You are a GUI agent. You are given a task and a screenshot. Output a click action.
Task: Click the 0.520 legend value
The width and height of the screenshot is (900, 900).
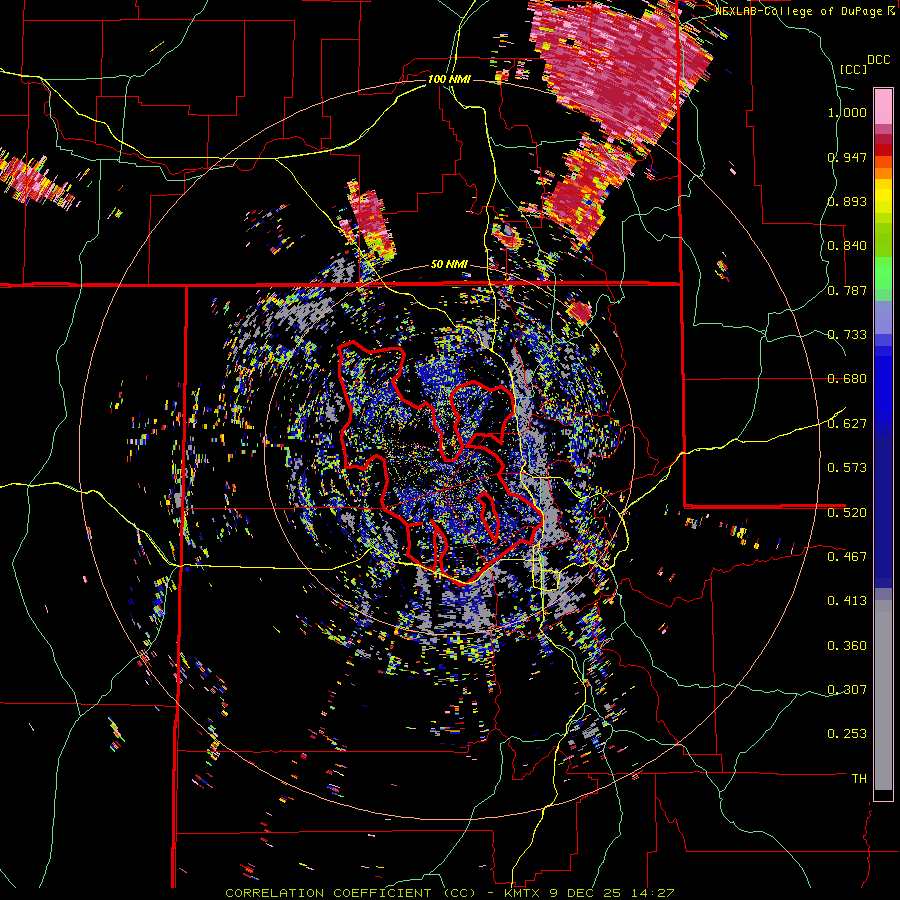(847, 512)
